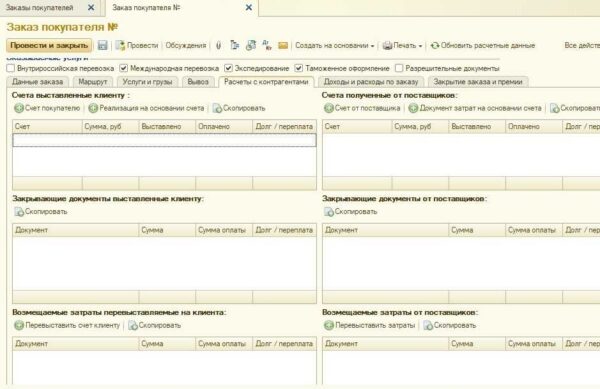Switch to Заказы покупателей window tab
This screenshot has height=389, width=600.
[39, 8]
